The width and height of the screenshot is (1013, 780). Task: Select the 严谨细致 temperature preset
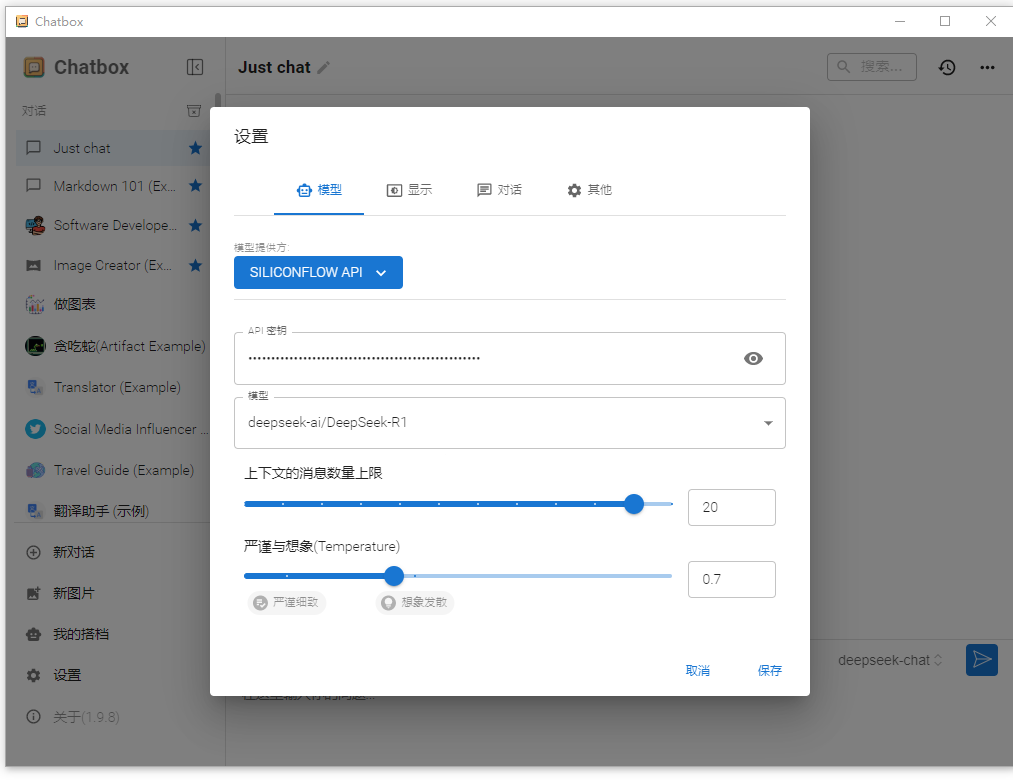[286, 602]
